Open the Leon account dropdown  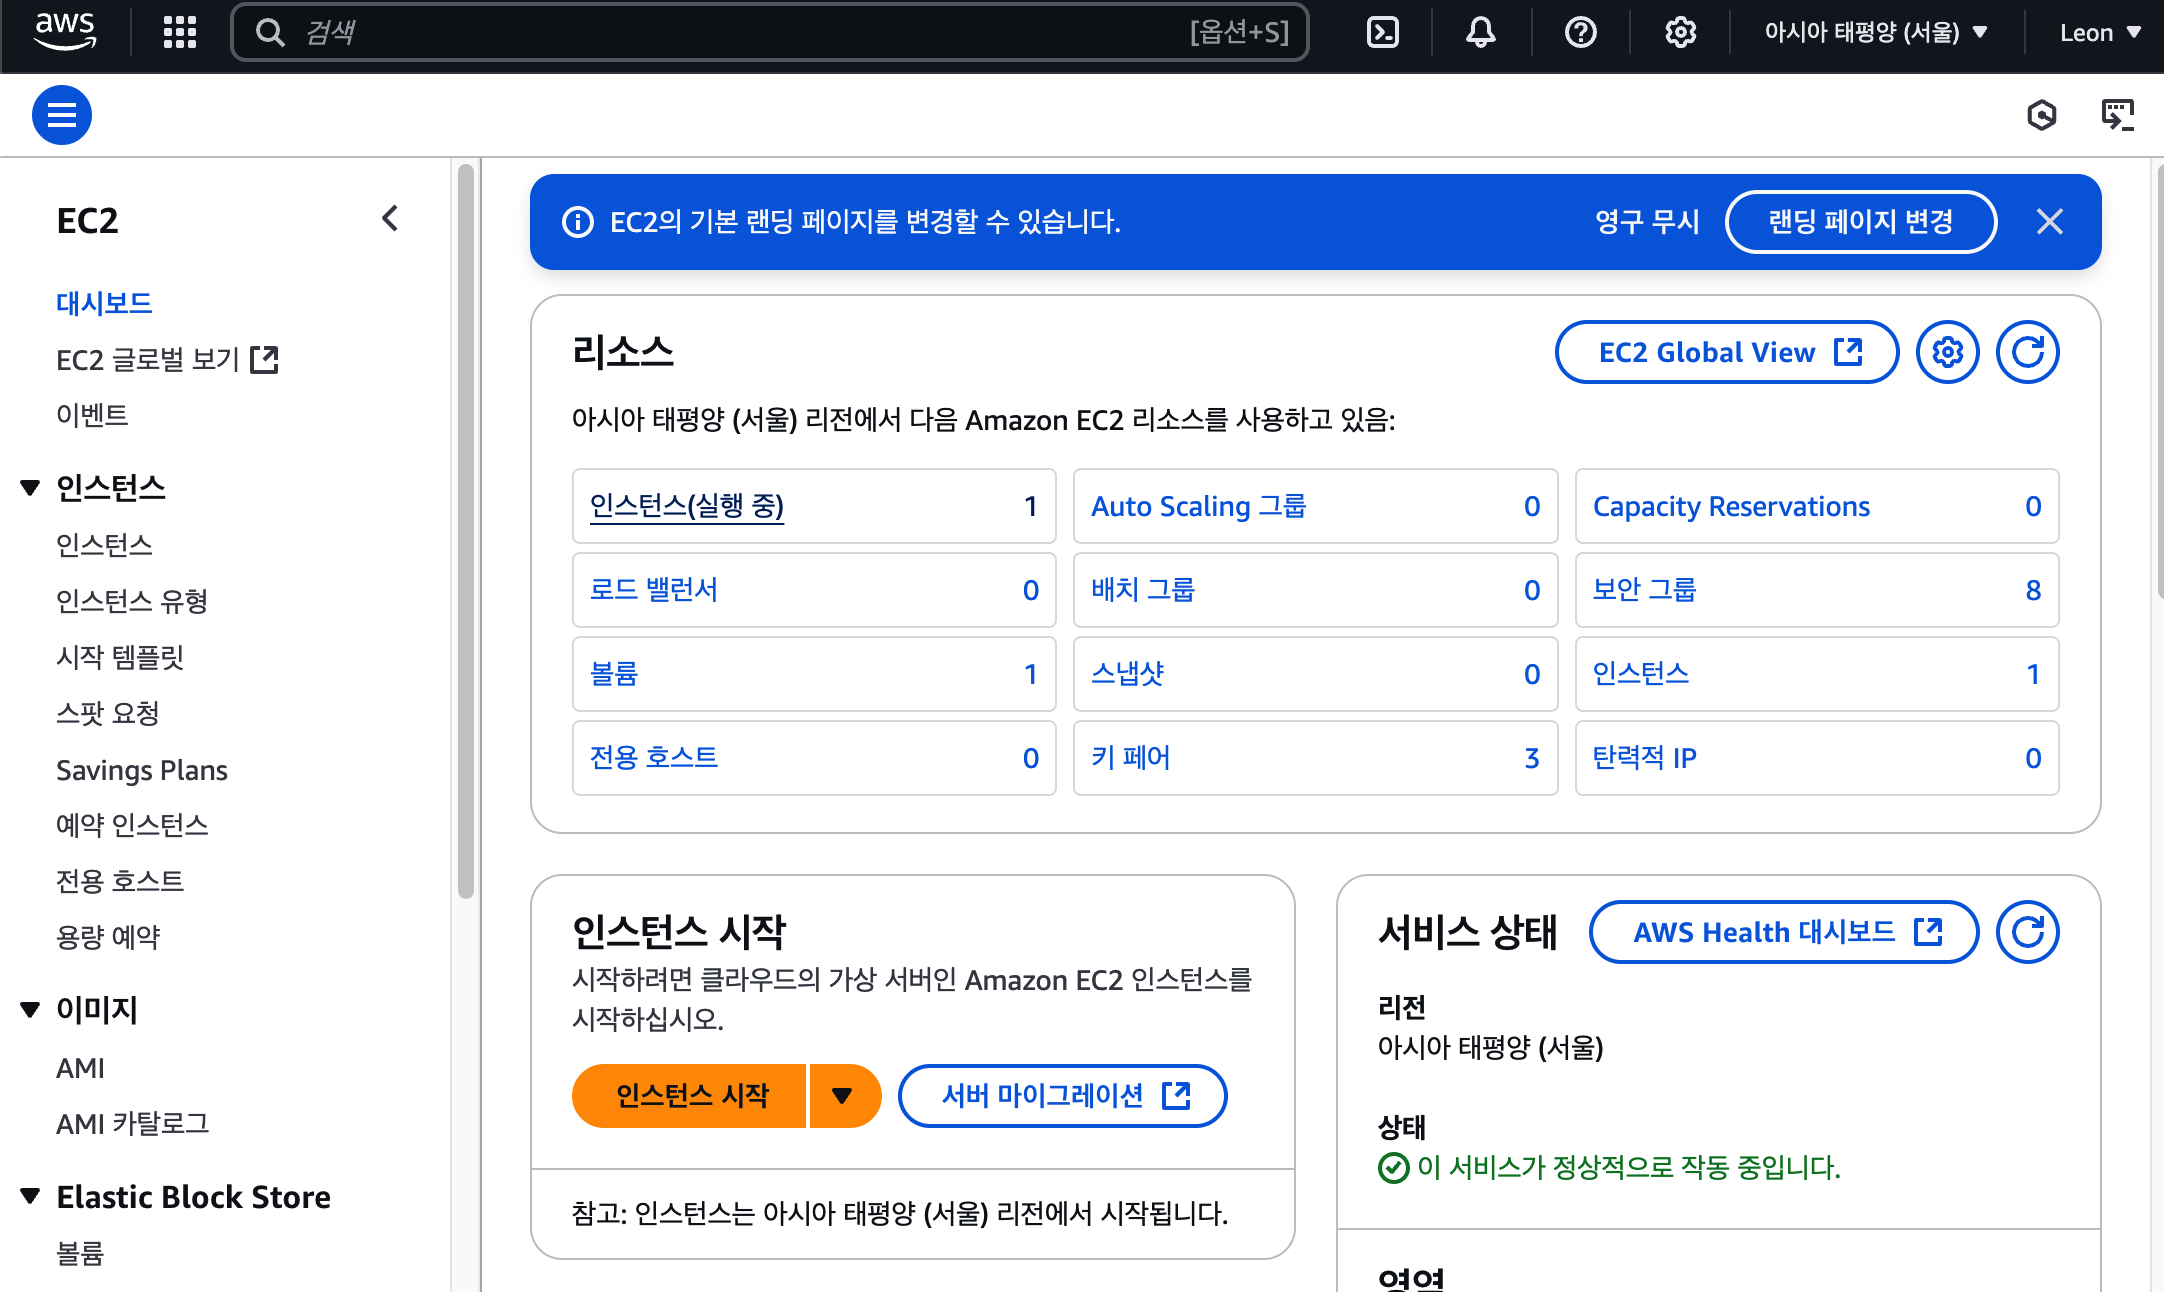point(2100,33)
